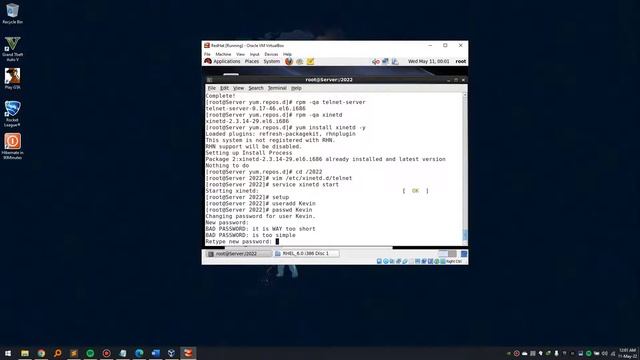The image size is (640, 360).
Task: Open the green circle app in taskbar
Action: pos(90,353)
